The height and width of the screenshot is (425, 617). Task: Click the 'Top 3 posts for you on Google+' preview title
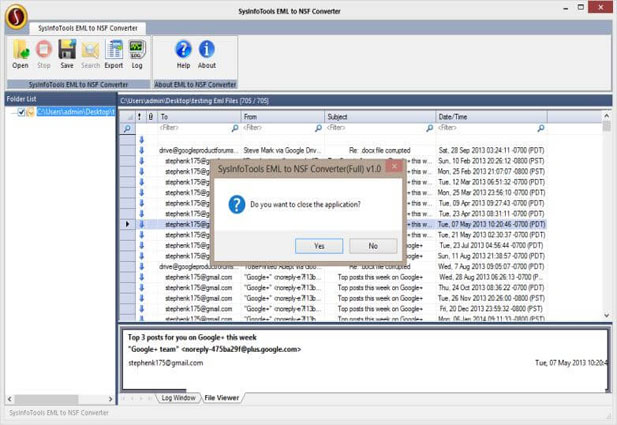(192, 338)
